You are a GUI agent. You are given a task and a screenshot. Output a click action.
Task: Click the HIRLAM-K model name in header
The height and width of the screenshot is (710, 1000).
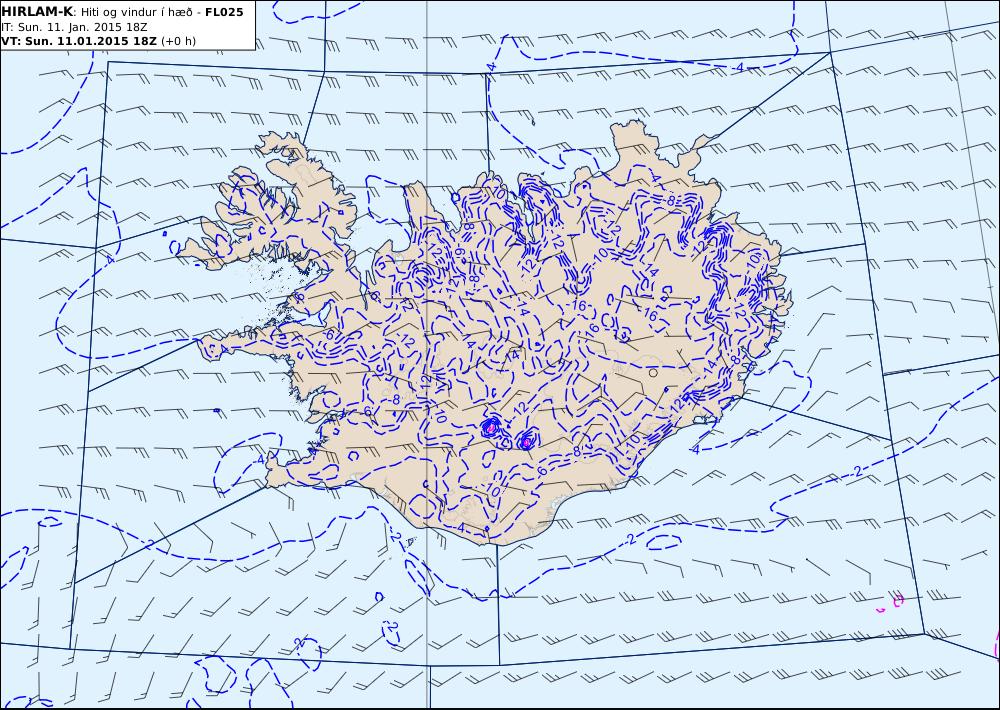click(37, 12)
